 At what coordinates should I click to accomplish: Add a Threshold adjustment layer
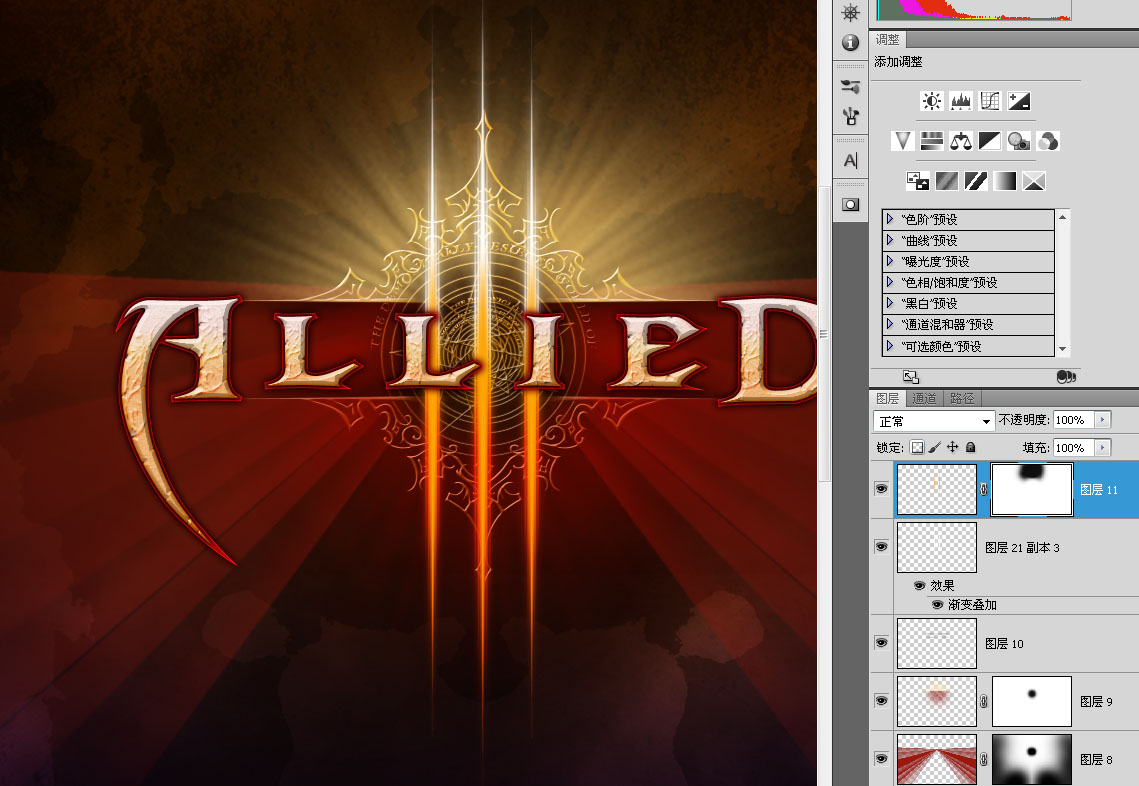coord(976,181)
